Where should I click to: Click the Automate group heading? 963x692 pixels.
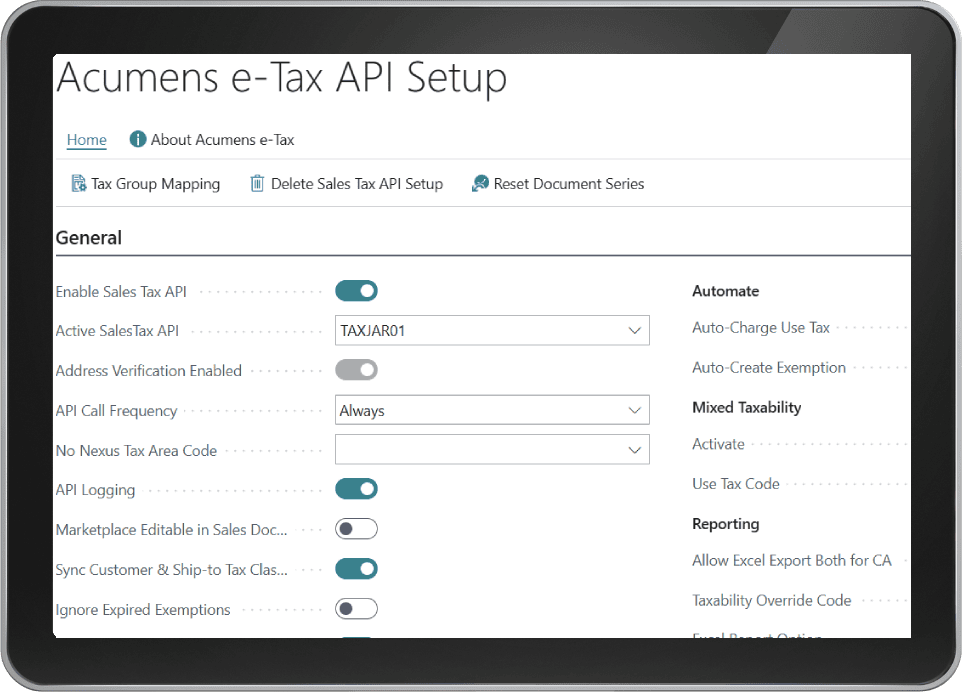[x=726, y=291]
